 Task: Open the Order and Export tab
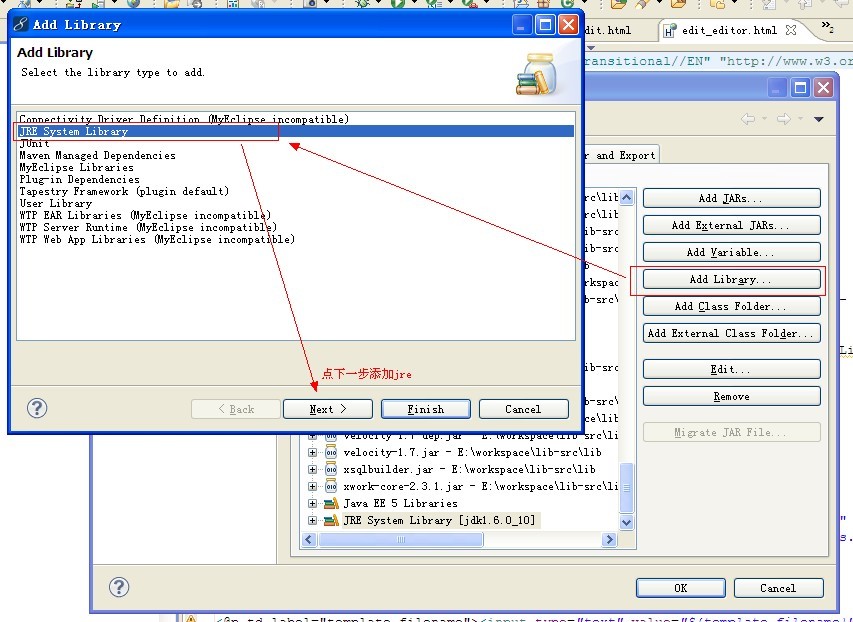pos(622,155)
